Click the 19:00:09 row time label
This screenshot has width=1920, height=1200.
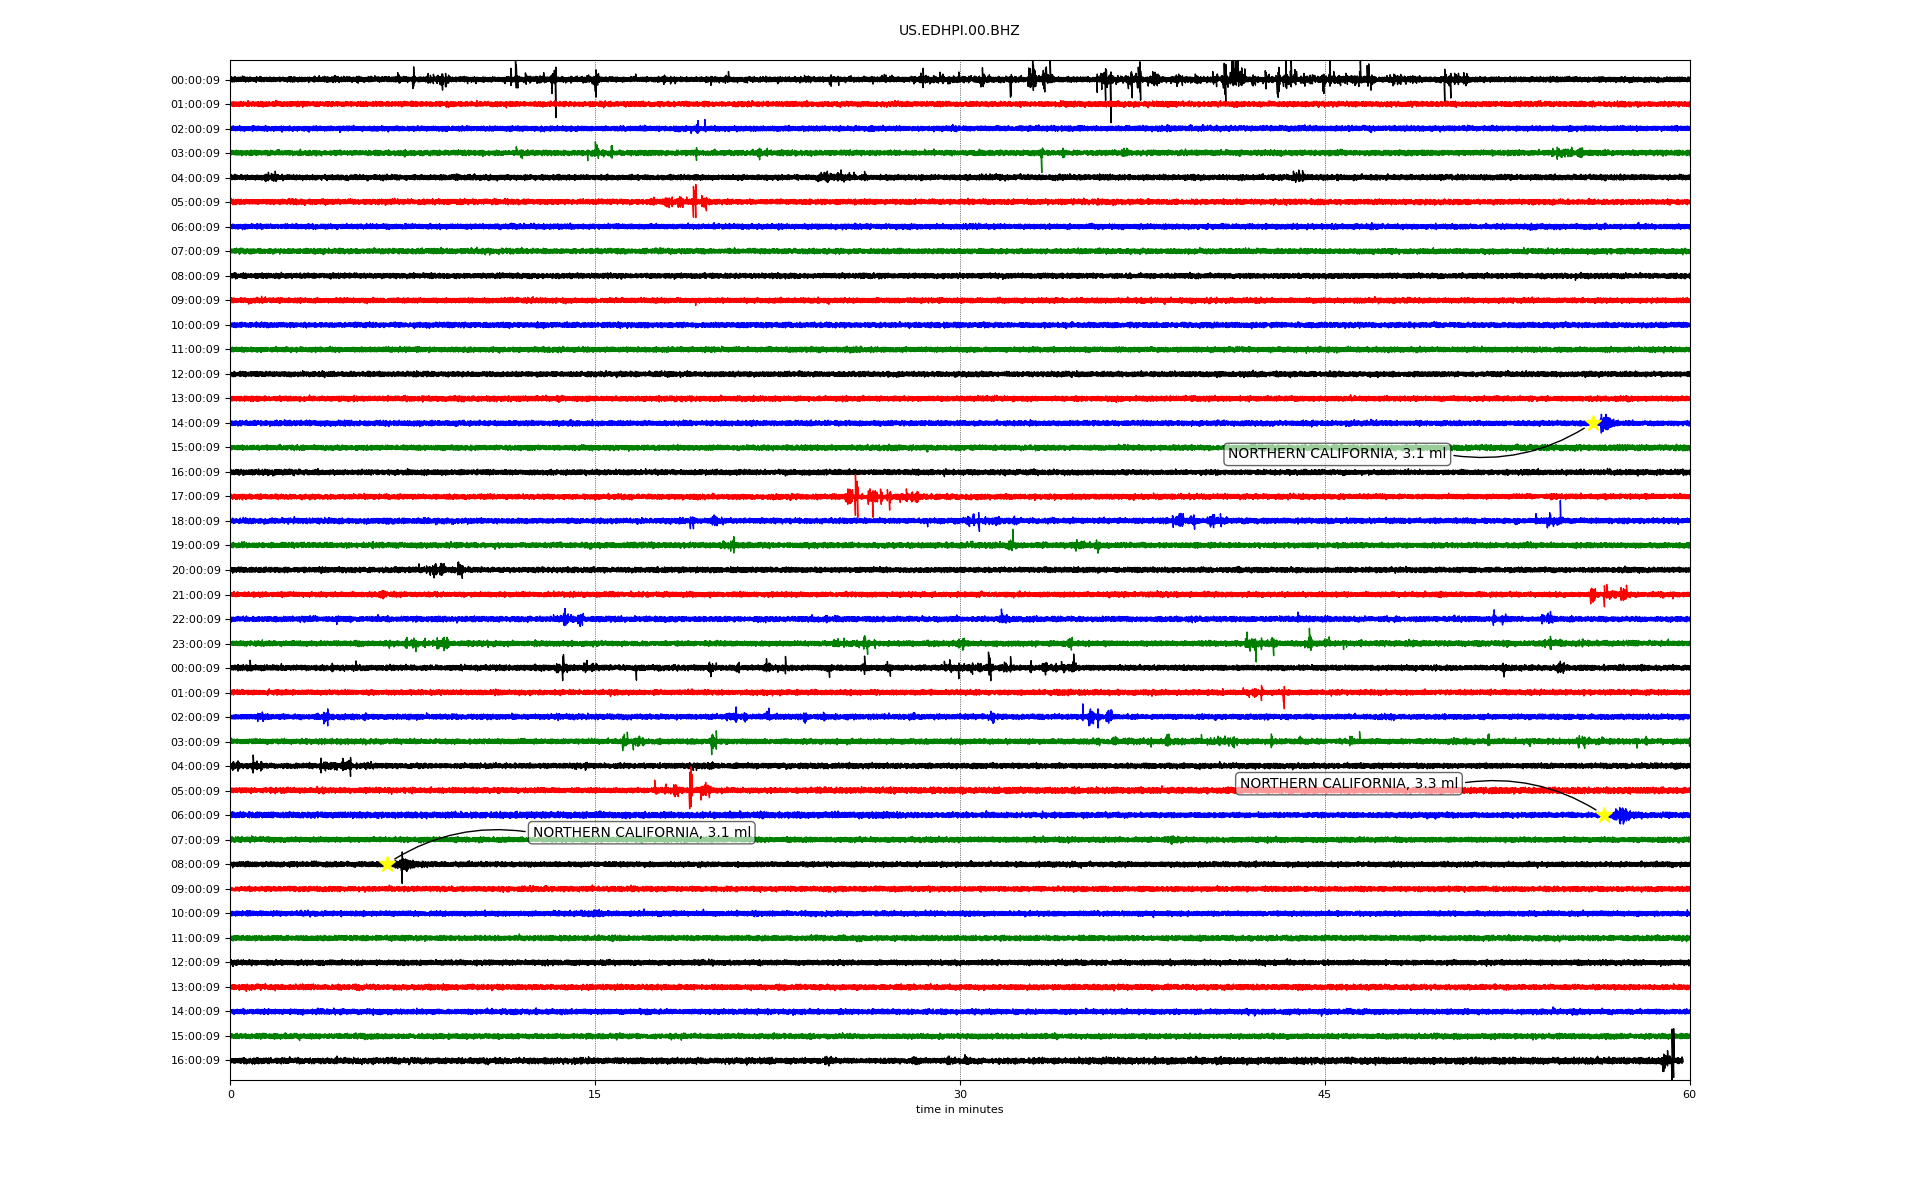195,546
